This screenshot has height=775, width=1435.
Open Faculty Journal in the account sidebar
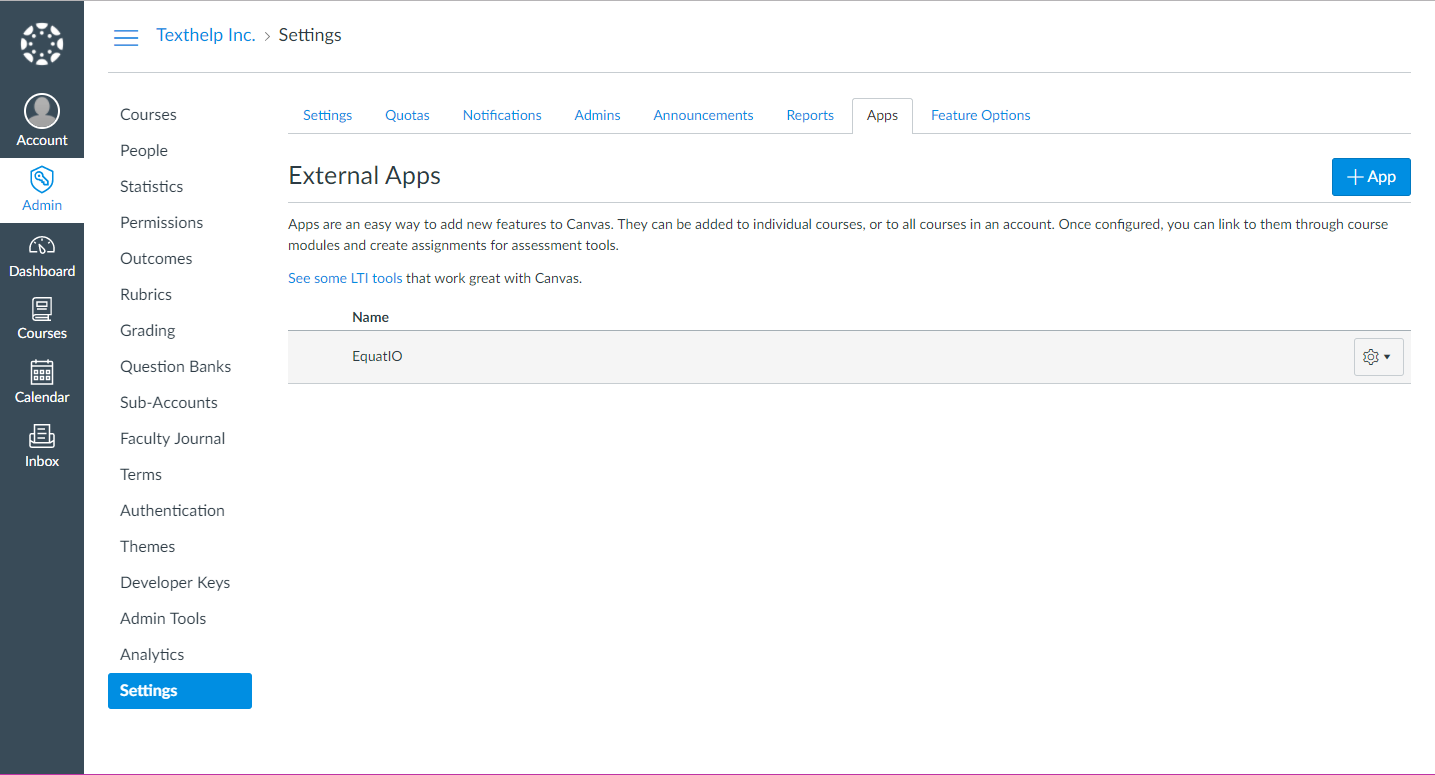click(x=172, y=438)
